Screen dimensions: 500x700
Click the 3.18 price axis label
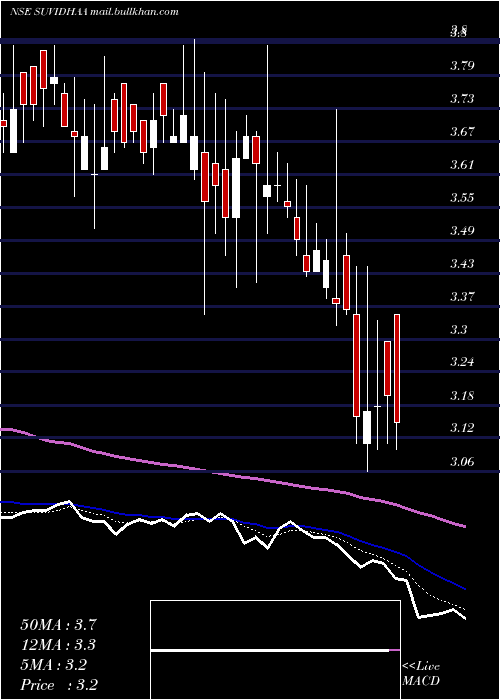pyautogui.click(x=462, y=396)
